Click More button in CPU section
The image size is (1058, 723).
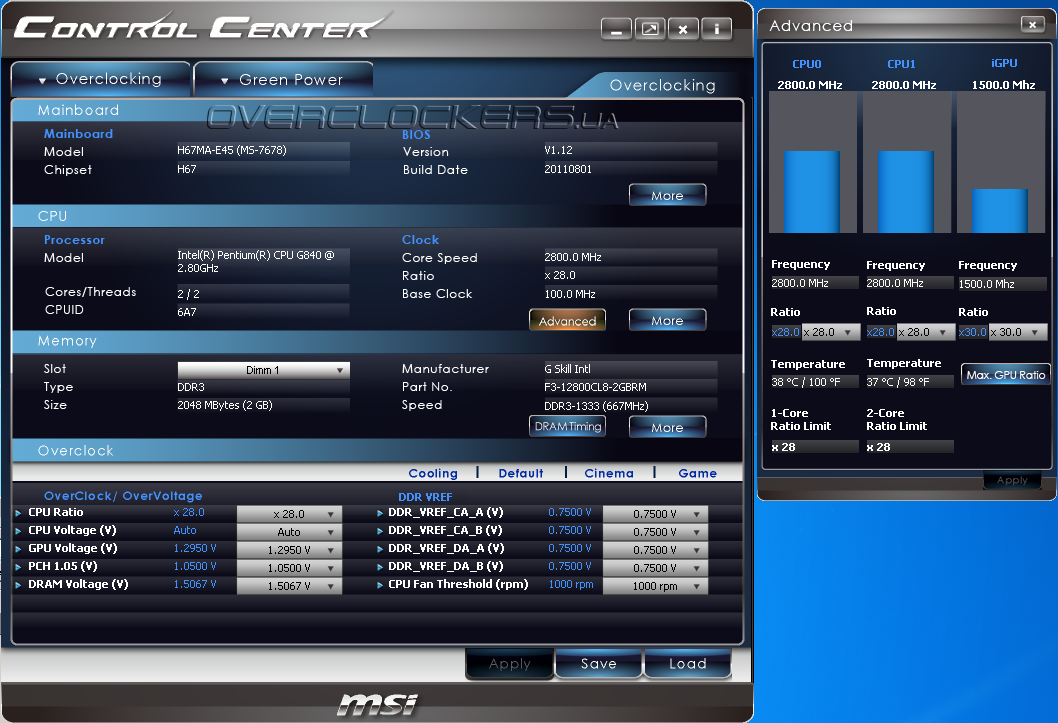(667, 321)
